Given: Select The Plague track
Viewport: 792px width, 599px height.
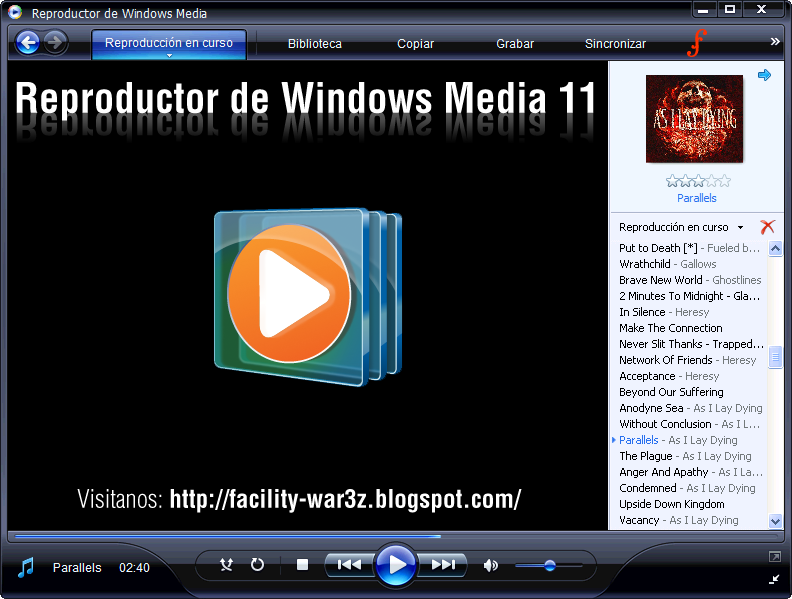Looking at the screenshot, I should (685, 456).
